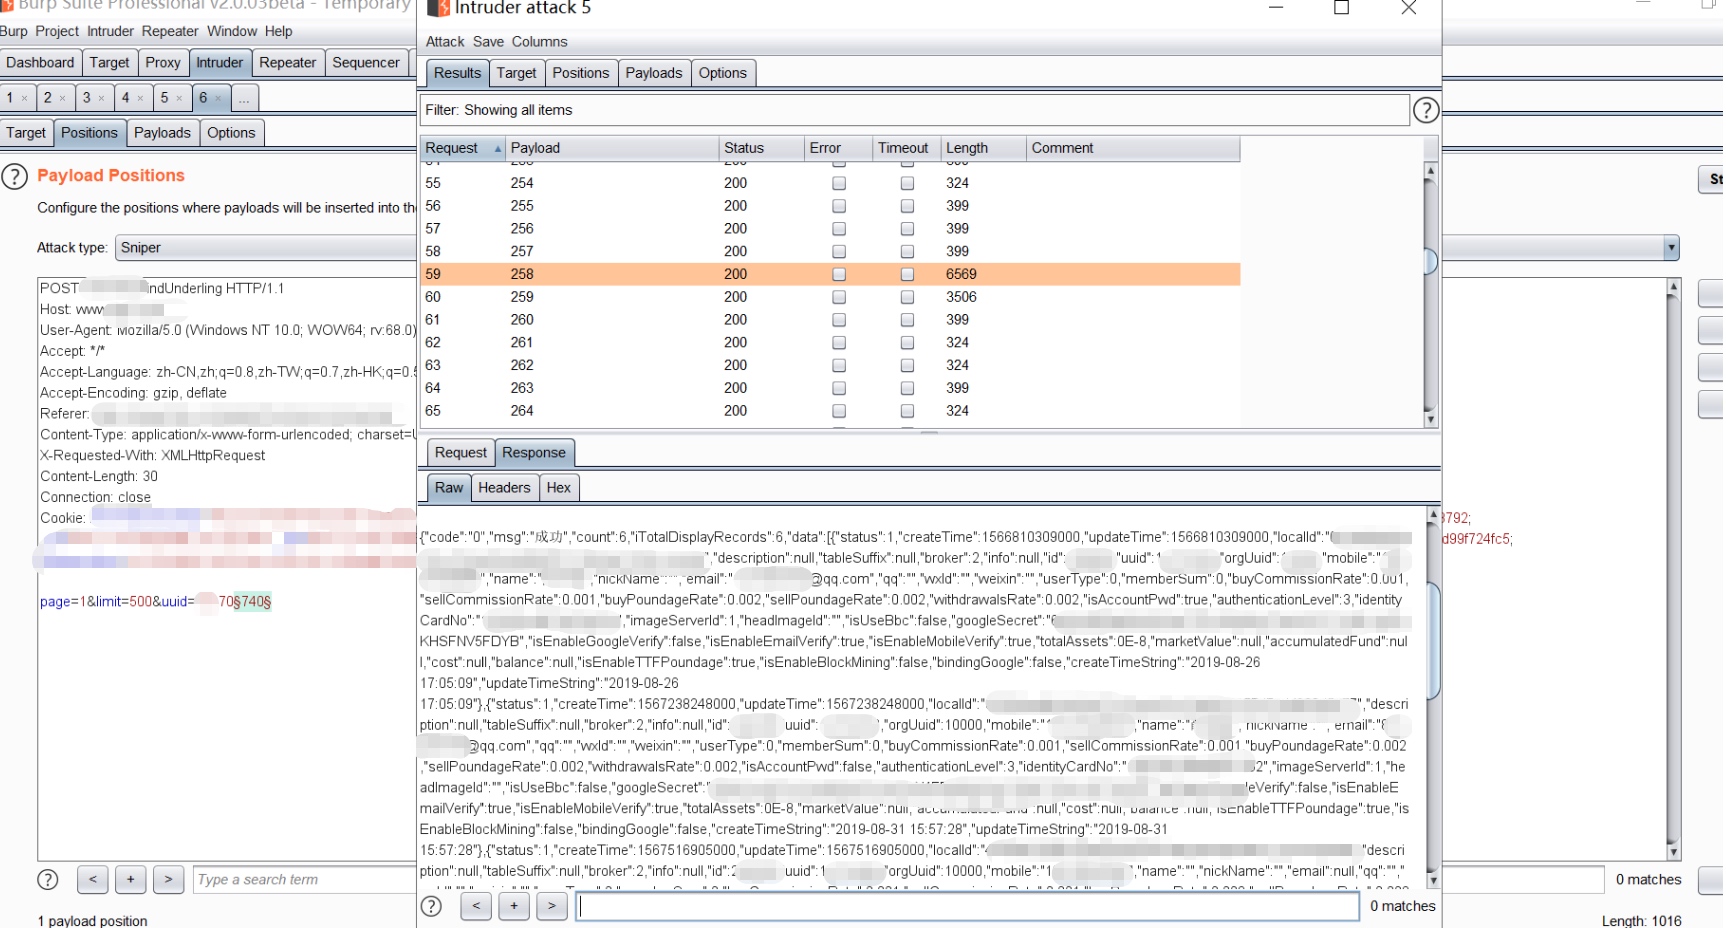This screenshot has width=1726, height=939.
Task: Toggle Error checkbox for request 59
Action: pyautogui.click(x=839, y=274)
